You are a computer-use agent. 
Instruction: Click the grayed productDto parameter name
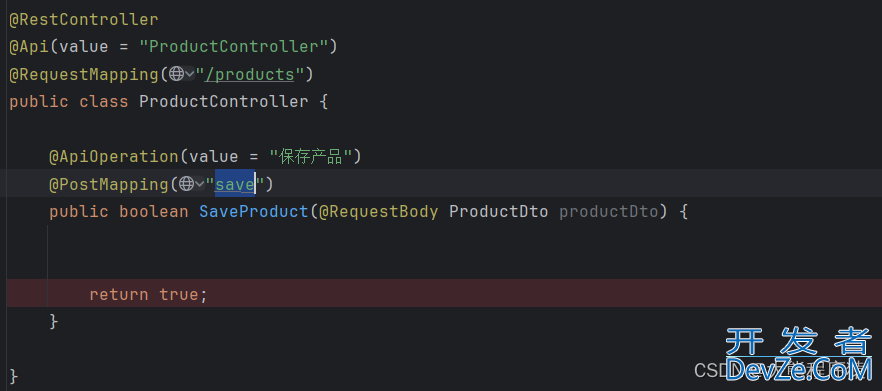tap(608, 212)
